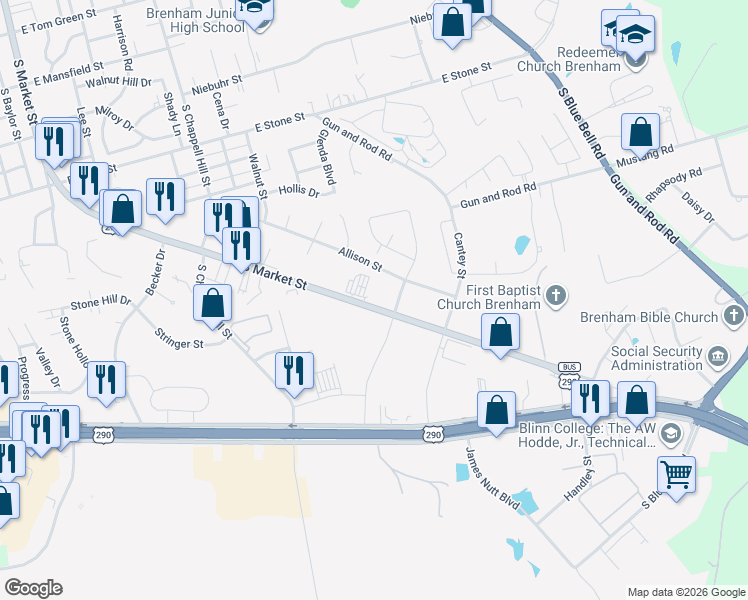The width and height of the screenshot is (748, 600).
Task: Click the Glenda Blvd label
Action: (327, 157)
